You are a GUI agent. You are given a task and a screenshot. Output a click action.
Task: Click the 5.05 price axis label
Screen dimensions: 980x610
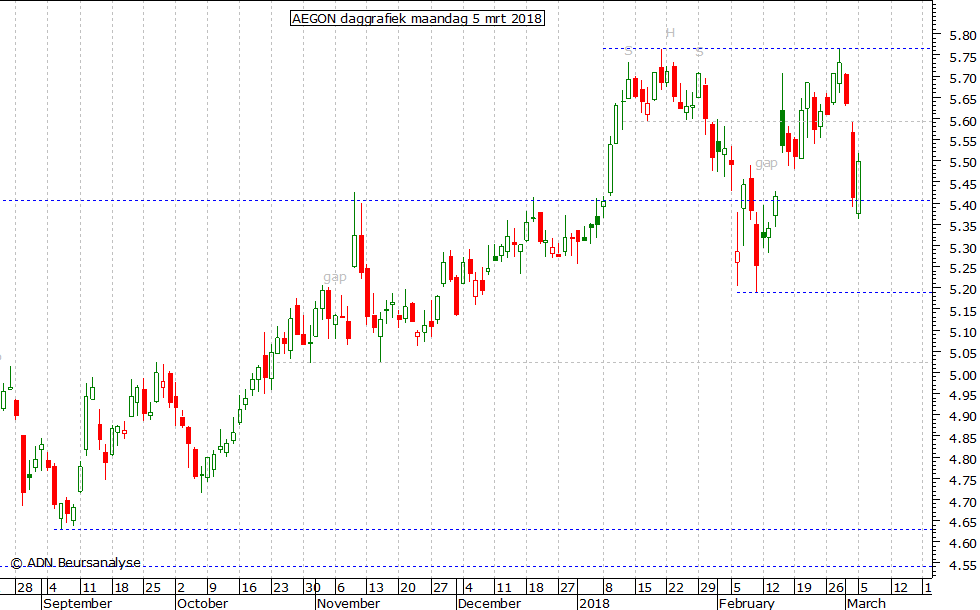pyautogui.click(x=962, y=354)
